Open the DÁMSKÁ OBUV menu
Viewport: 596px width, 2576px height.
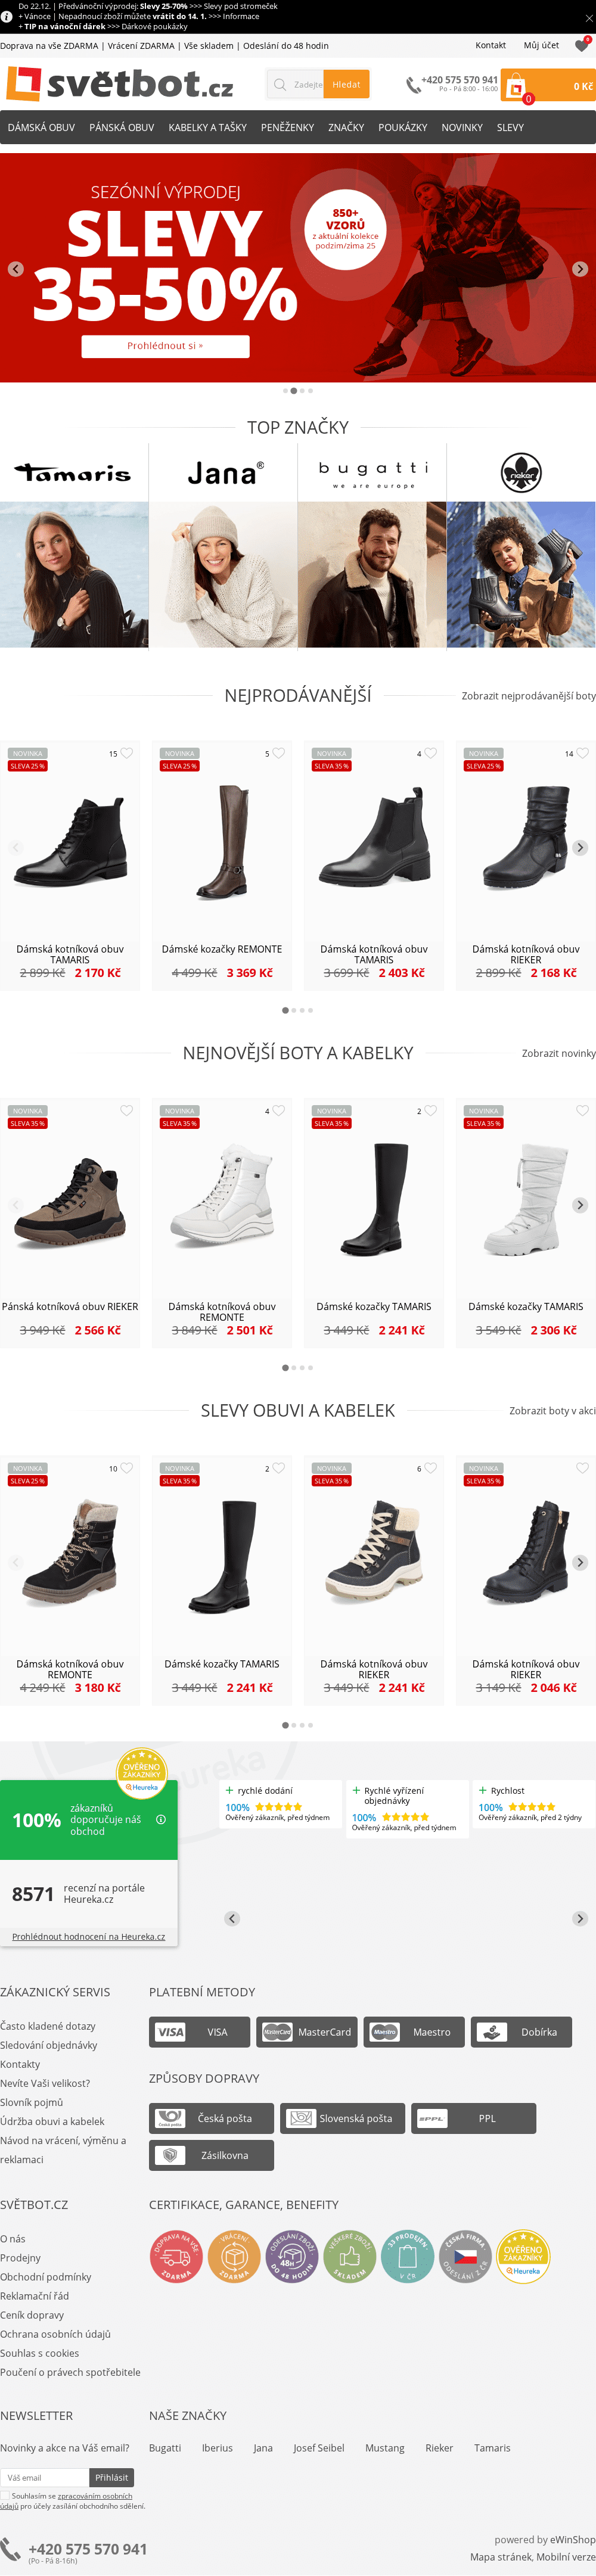[x=41, y=128]
